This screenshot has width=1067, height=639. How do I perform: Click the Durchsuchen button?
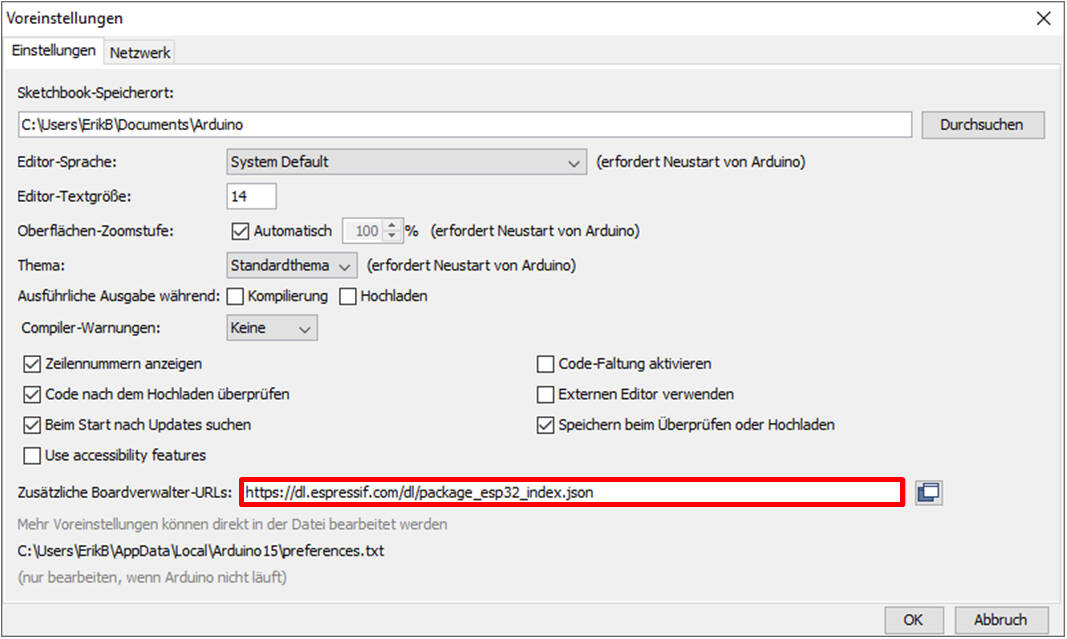pos(981,125)
